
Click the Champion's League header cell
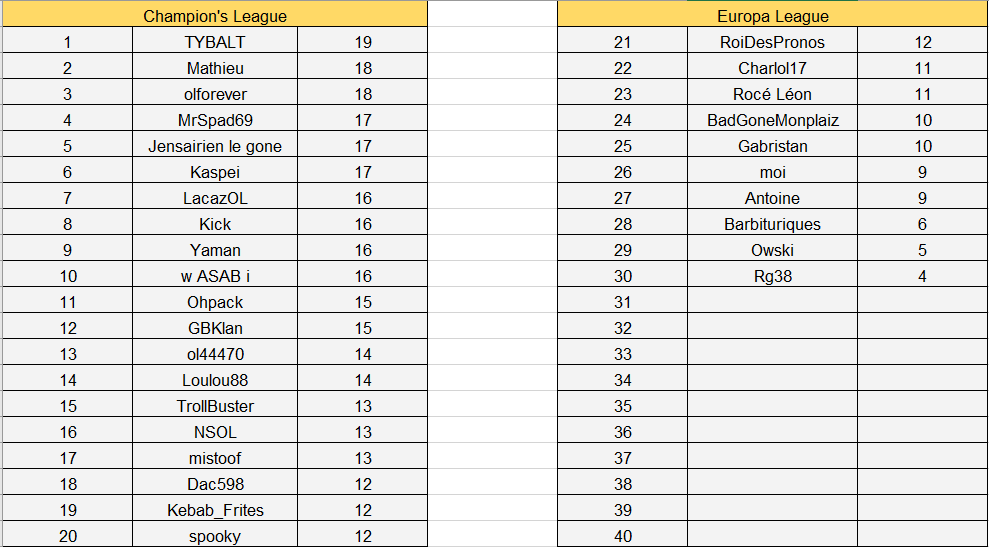pos(215,16)
